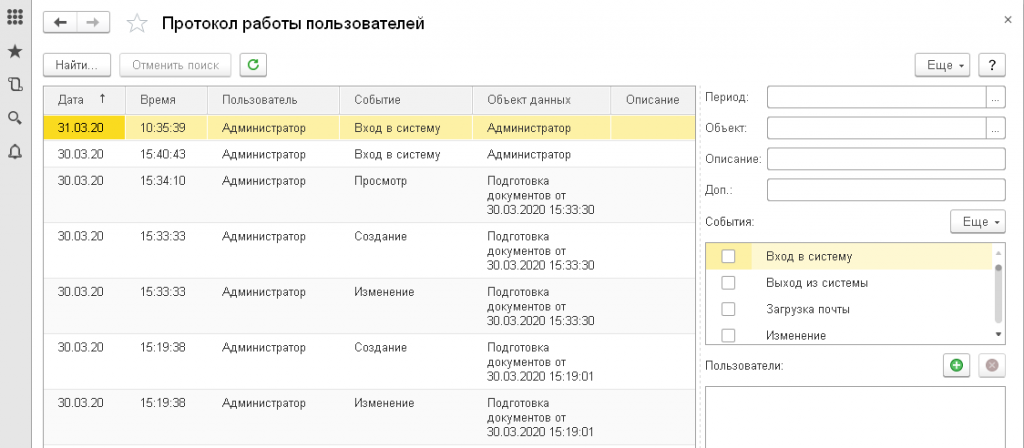
Task: Expand the top 'Еще' dropdown menu
Action: coord(942,65)
